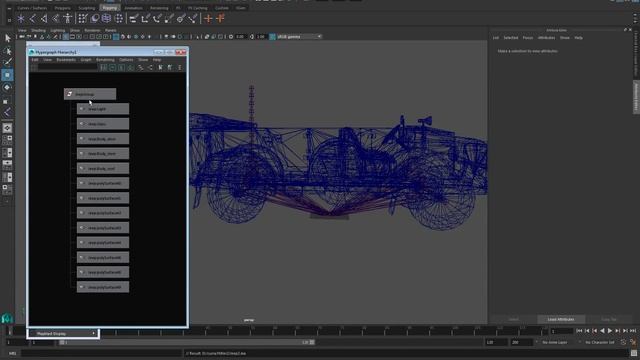Image resolution: width=640 pixels, height=360 pixels.
Task: Activate the Rotate tool in toolbox
Action: (7, 87)
